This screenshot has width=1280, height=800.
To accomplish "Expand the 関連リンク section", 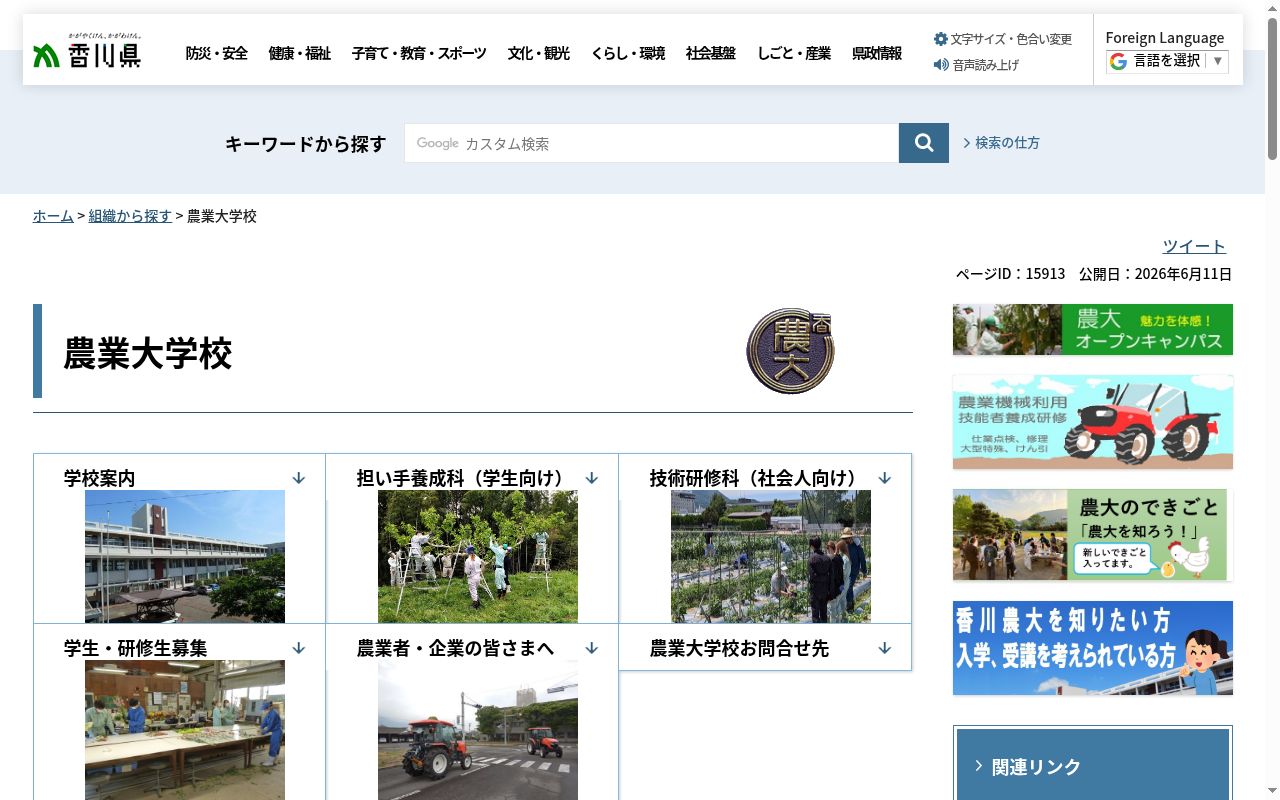I will click(x=1093, y=765).
